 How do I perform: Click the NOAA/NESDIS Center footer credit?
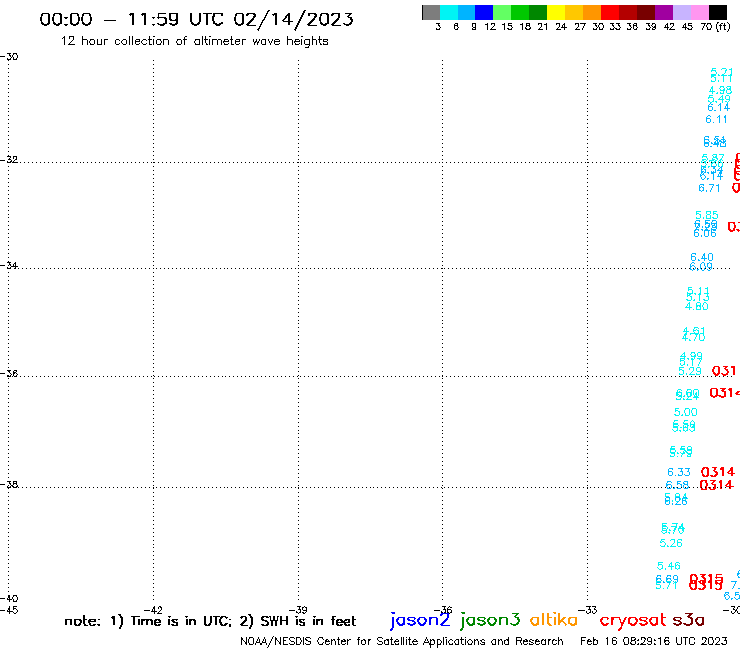point(402,642)
